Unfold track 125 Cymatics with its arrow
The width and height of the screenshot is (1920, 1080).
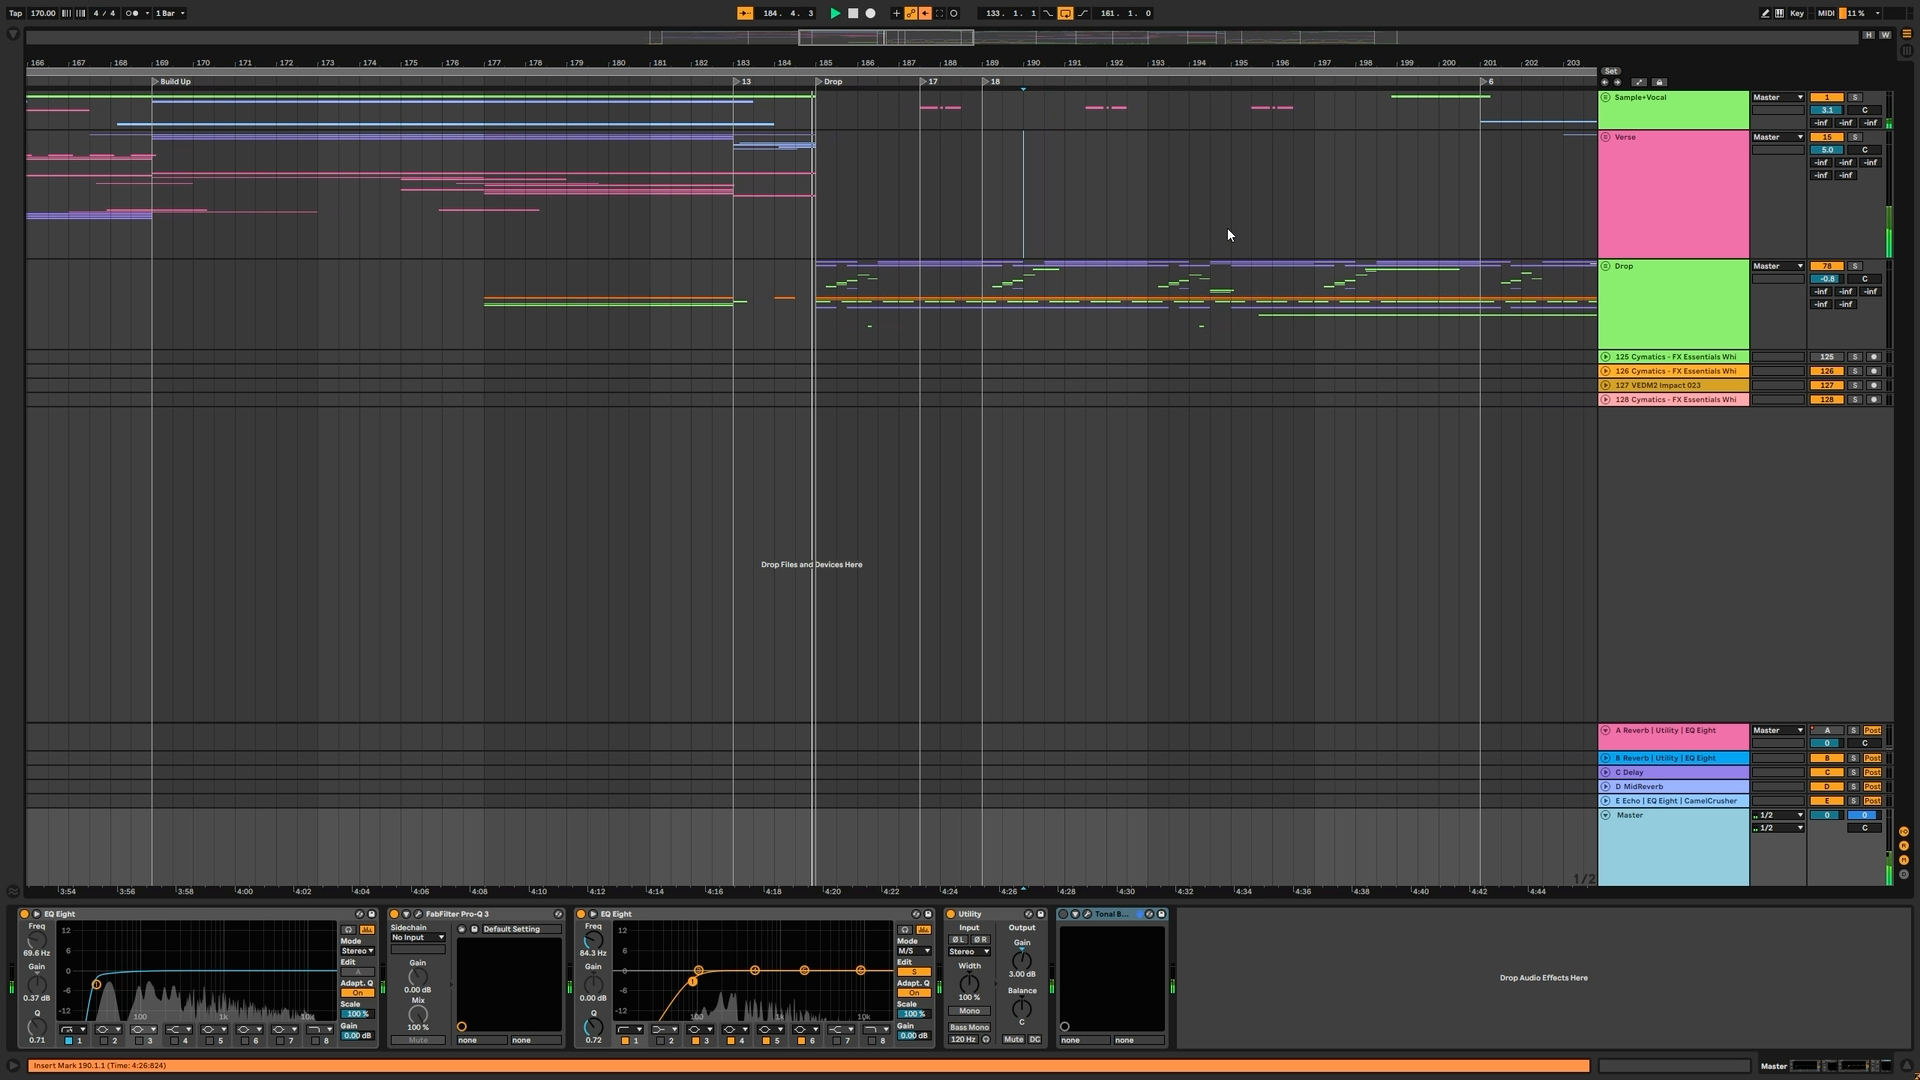[x=1605, y=357]
